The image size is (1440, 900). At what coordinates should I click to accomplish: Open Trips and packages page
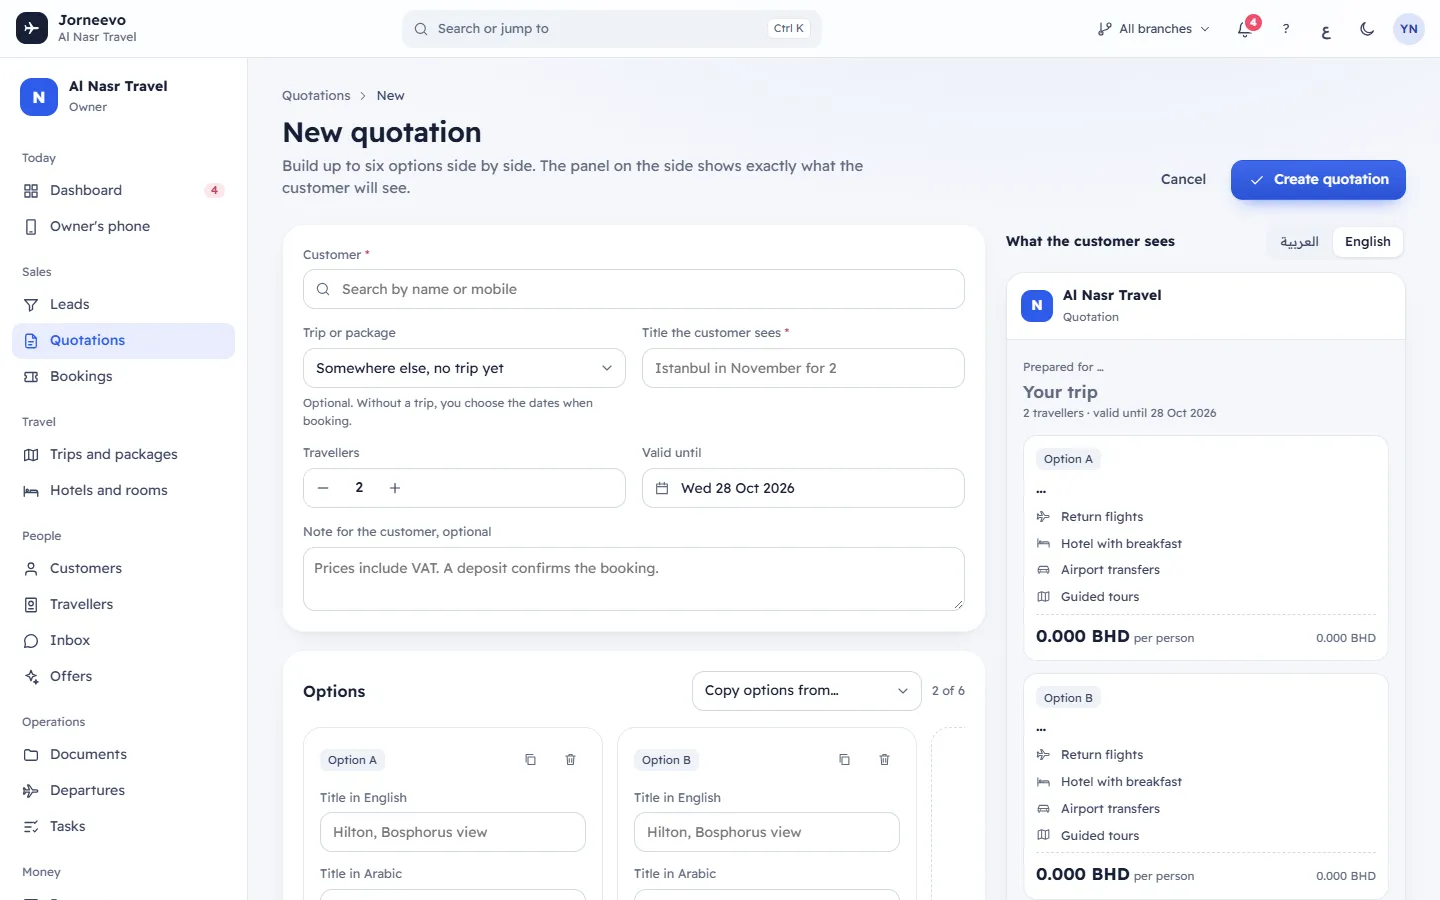pos(123,454)
